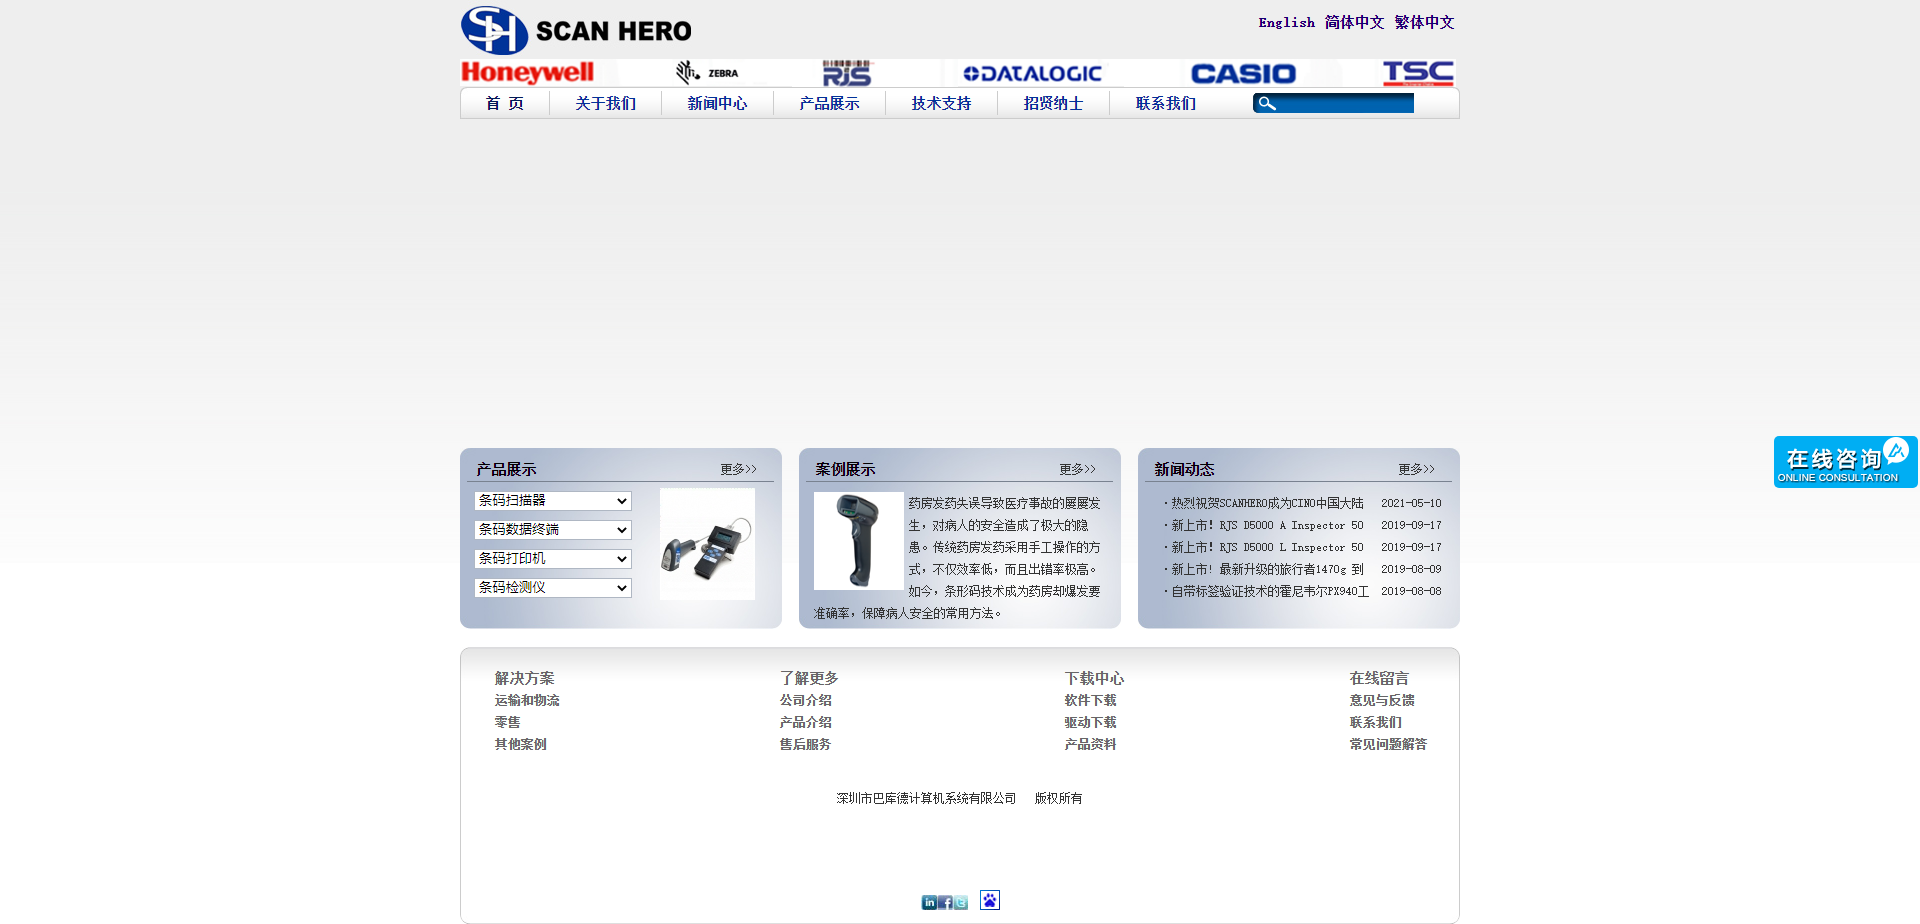Expand the 条码扫描器 dropdown
Image resolution: width=1920 pixels, height=924 pixels.
coord(552,501)
